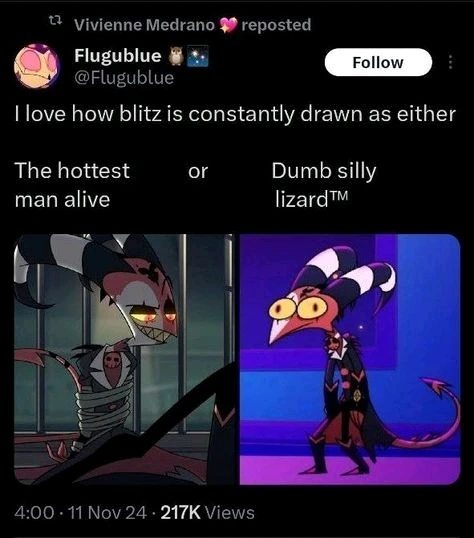The image size is (474, 538).
Task: Click the 'Dumb silly lizard' caption
Action: click(324, 185)
